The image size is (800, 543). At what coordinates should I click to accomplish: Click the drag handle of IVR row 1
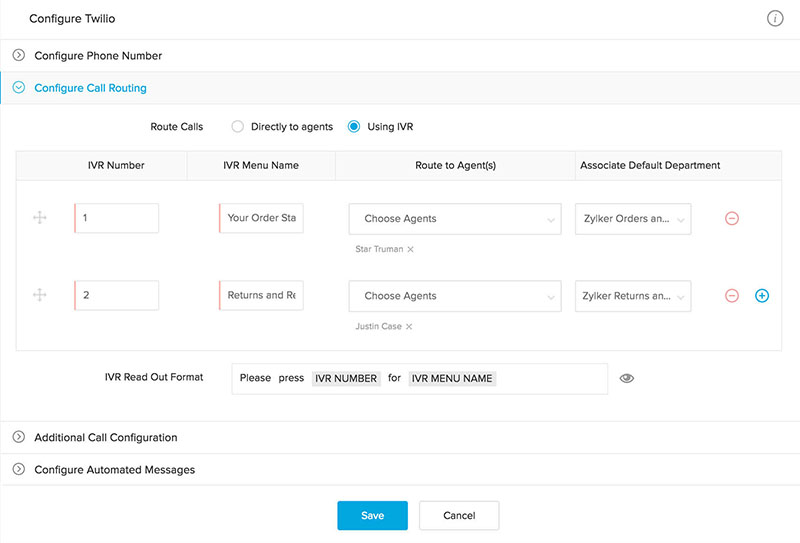[40, 218]
